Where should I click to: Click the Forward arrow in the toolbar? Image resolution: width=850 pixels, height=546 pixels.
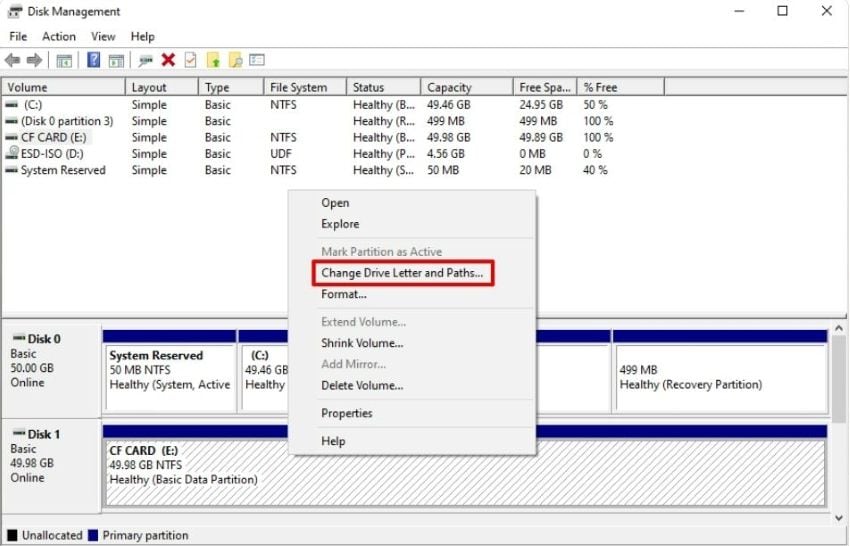click(x=35, y=60)
